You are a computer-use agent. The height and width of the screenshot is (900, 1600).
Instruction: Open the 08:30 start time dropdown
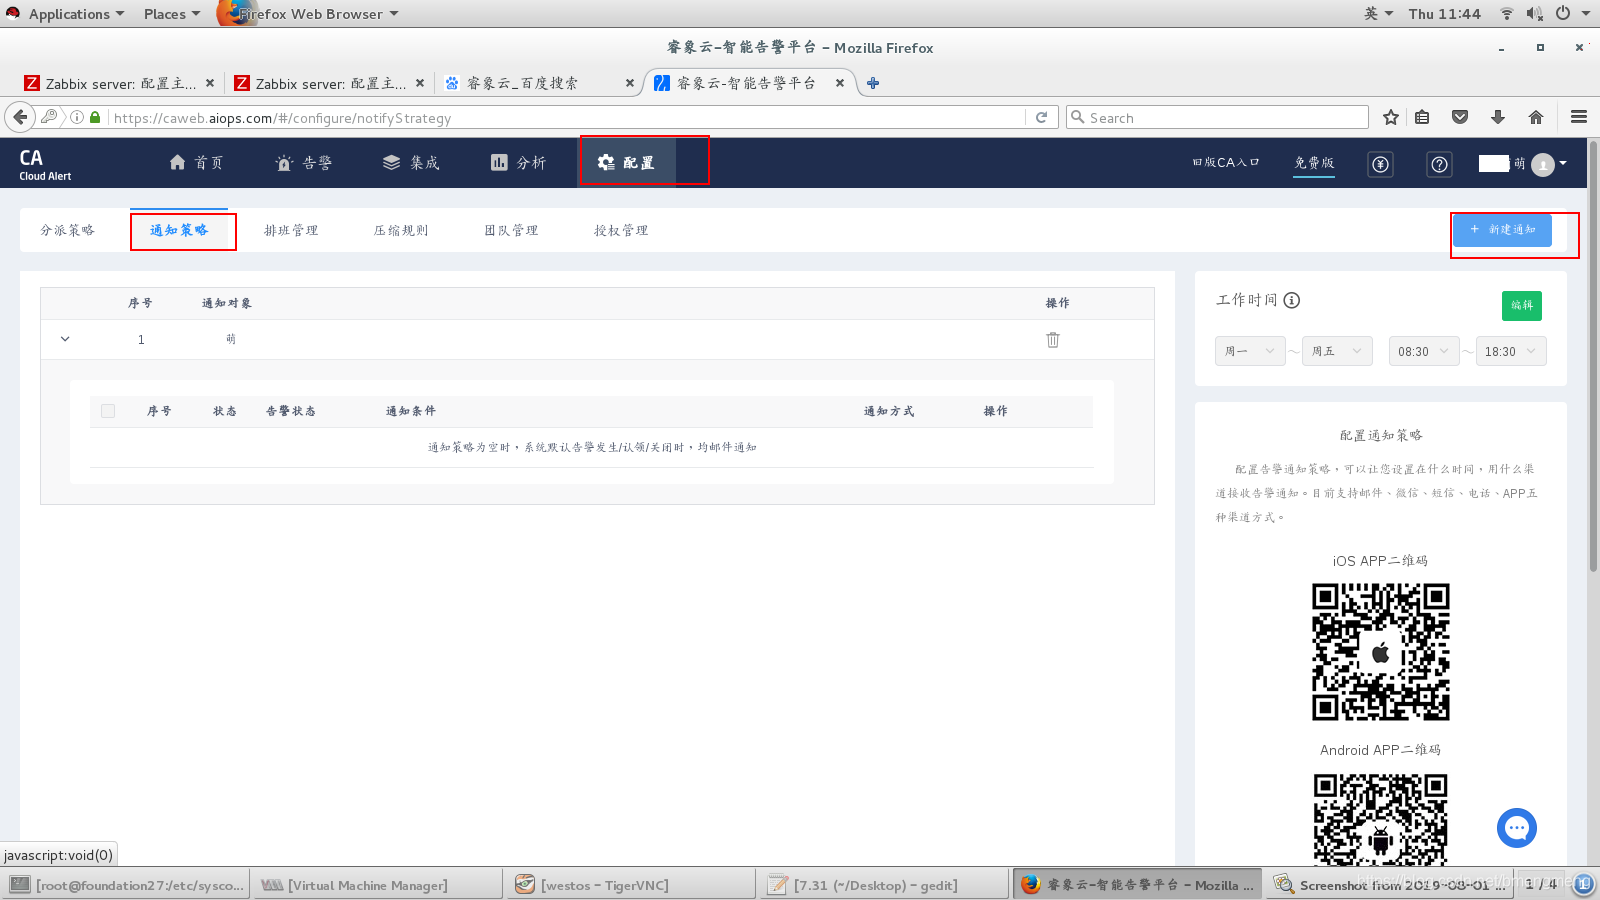(x=1424, y=351)
